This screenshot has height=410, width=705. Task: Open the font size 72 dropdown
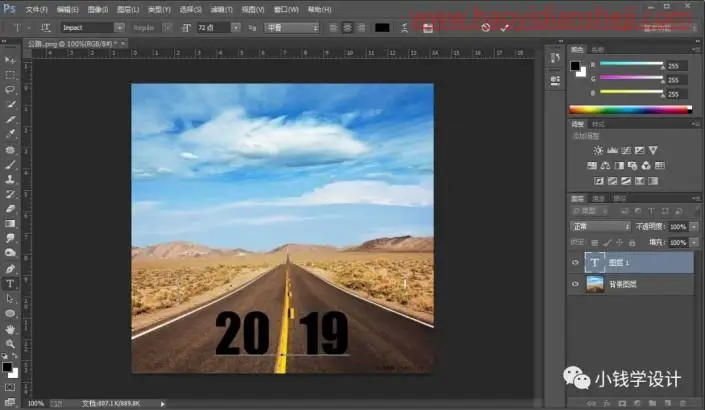(x=236, y=28)
